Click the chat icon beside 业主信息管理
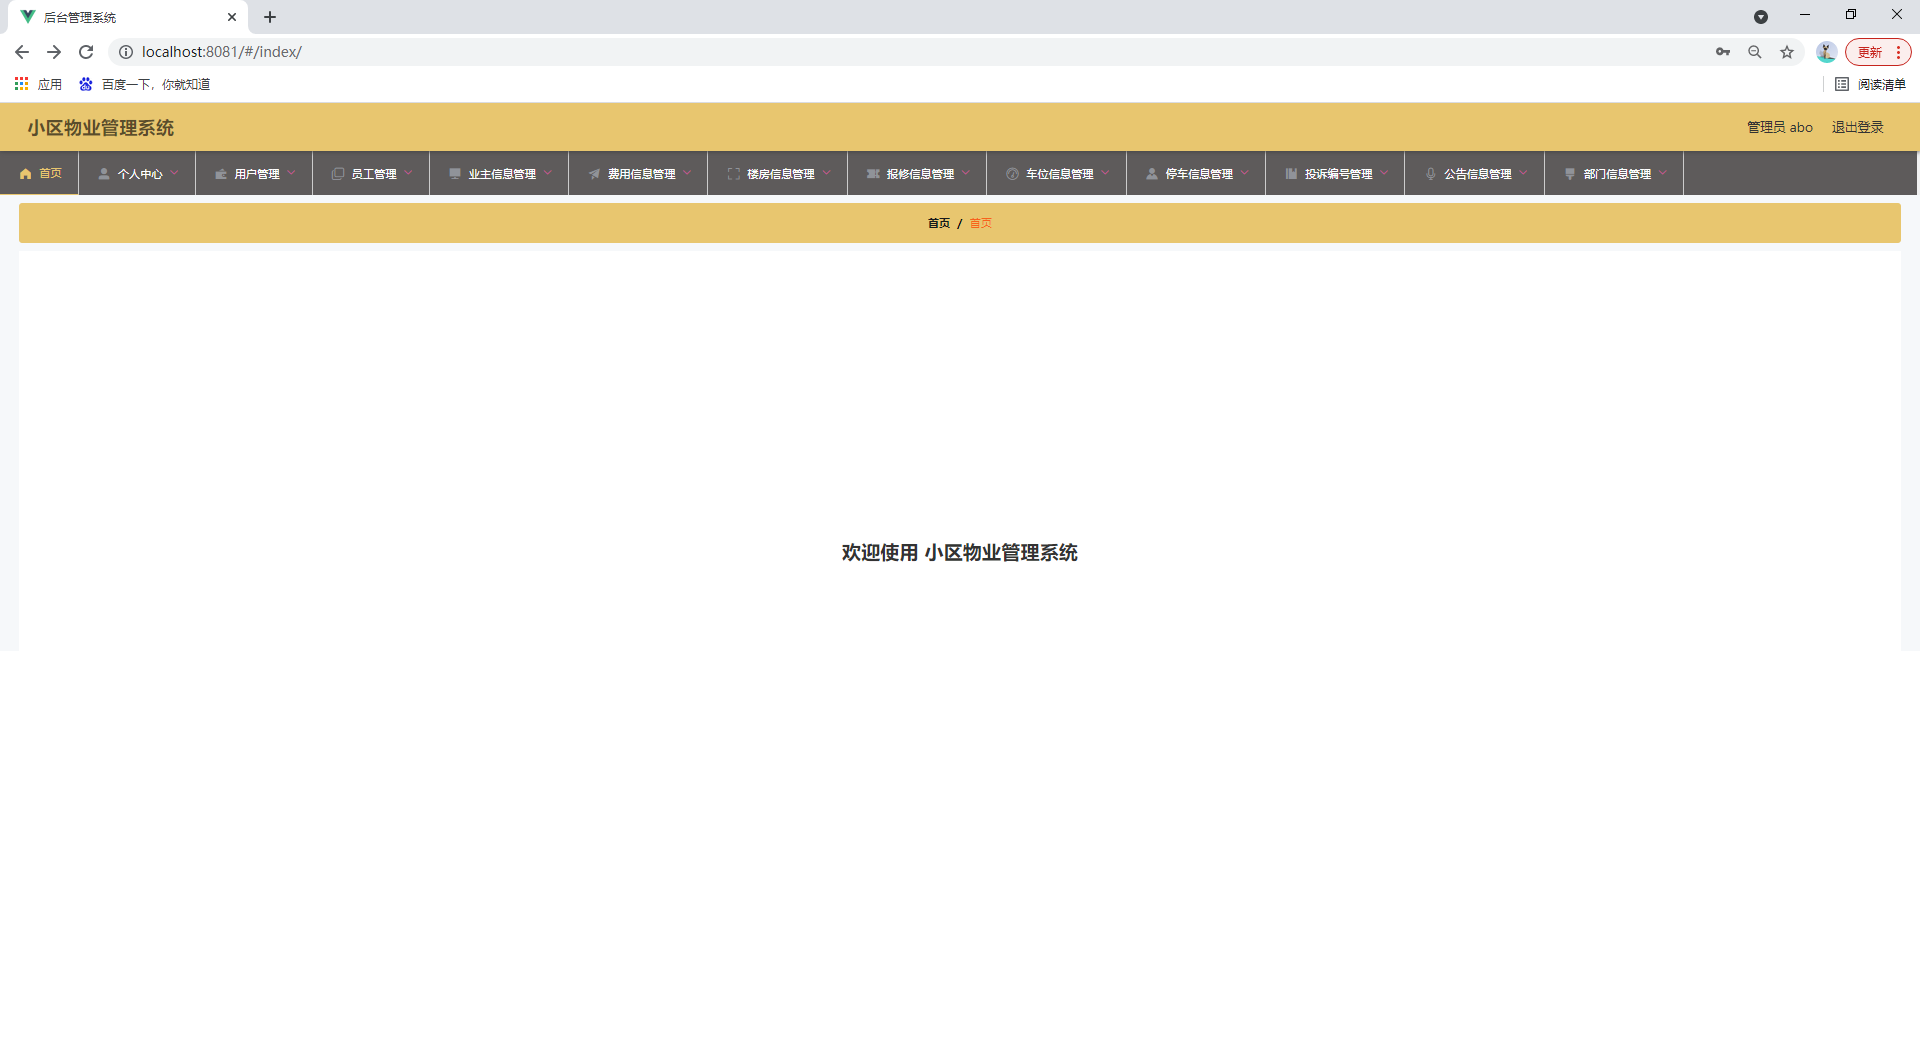This screenshot has width=1920, height=1038. 454,173
